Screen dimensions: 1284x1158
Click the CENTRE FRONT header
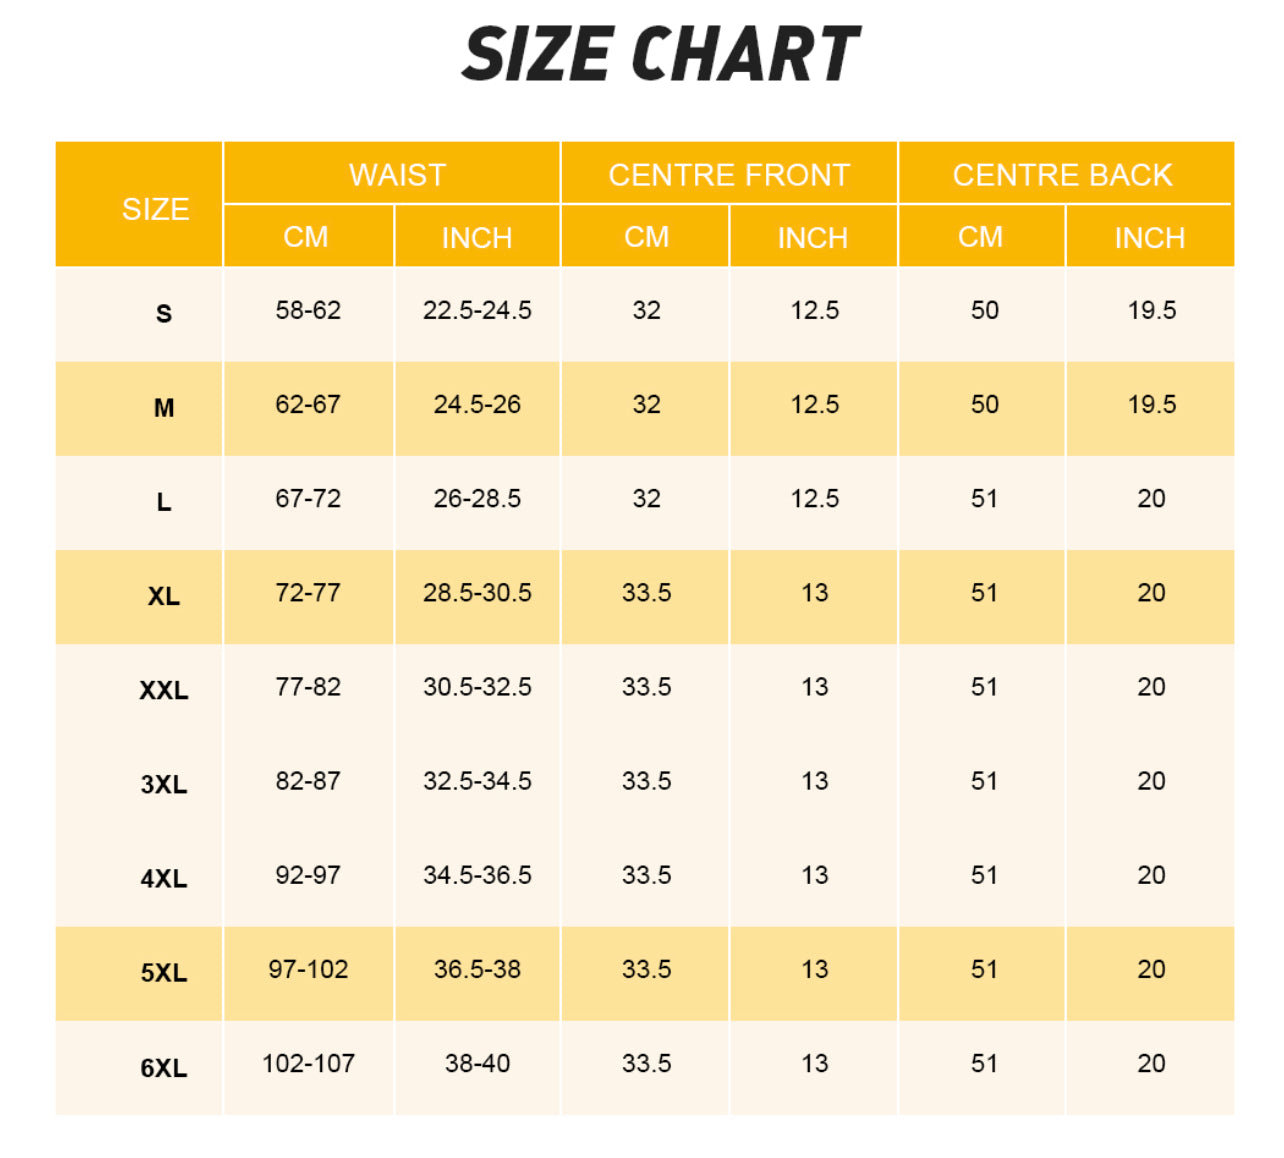click(729, 175)
